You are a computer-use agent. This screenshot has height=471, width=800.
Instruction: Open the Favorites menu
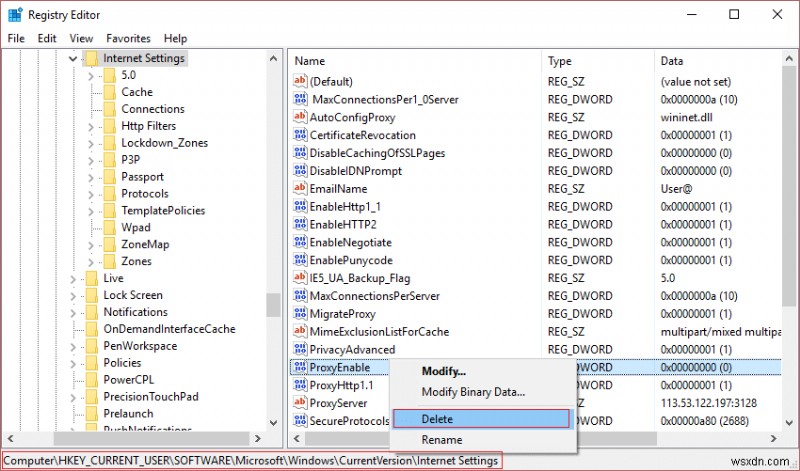[129, 38]
